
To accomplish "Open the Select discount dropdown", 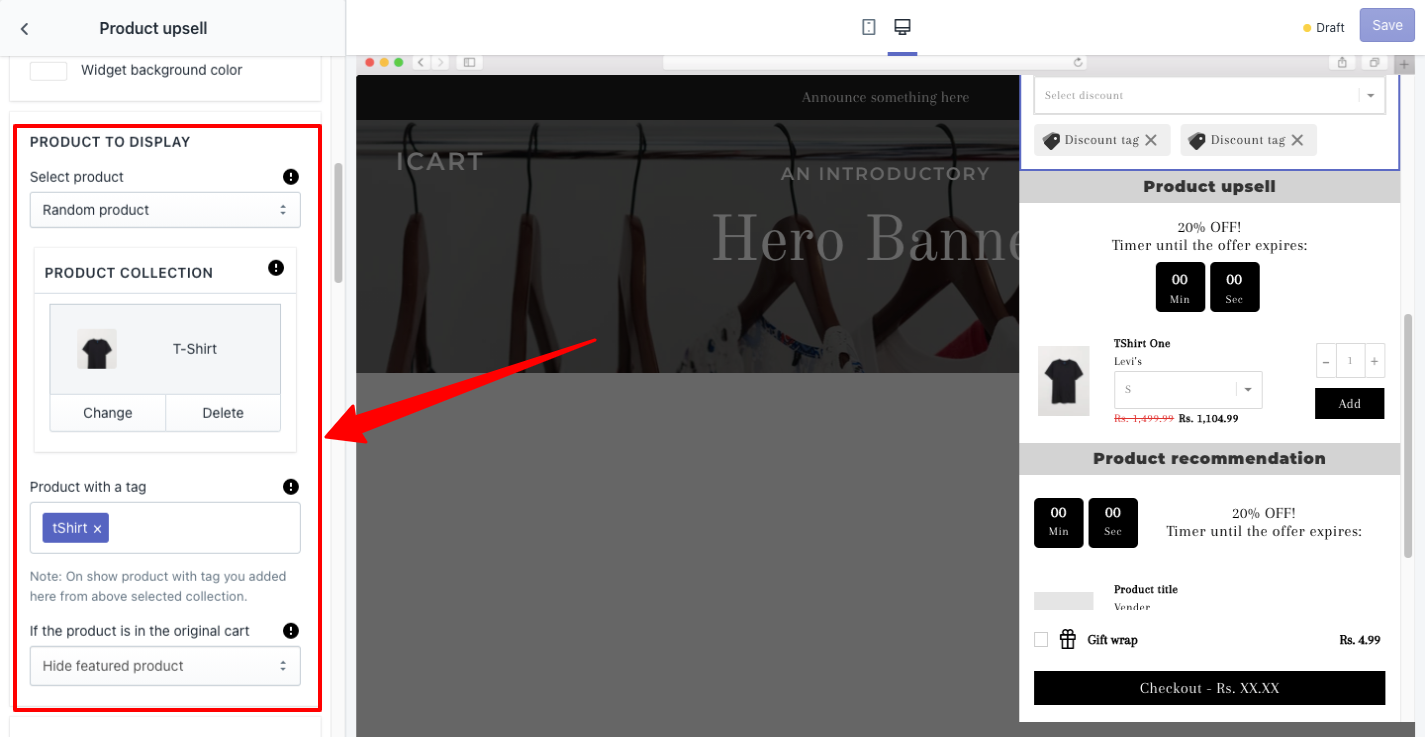I will [1209, 95].
